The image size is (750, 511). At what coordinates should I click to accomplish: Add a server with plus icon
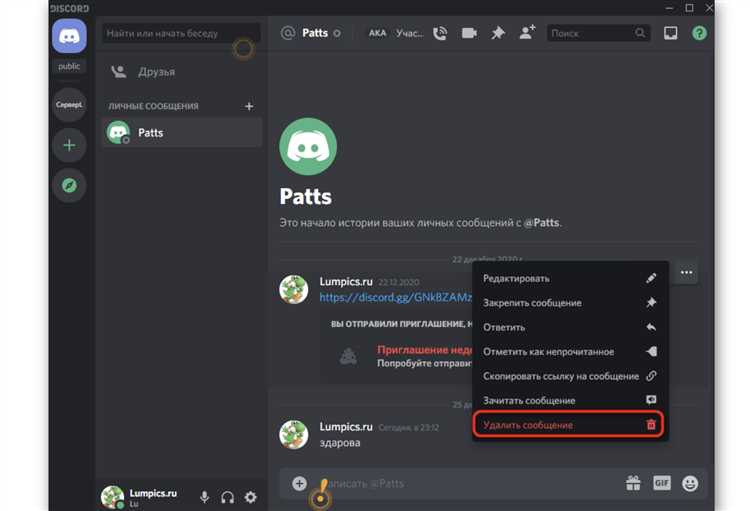click(69, 145)
